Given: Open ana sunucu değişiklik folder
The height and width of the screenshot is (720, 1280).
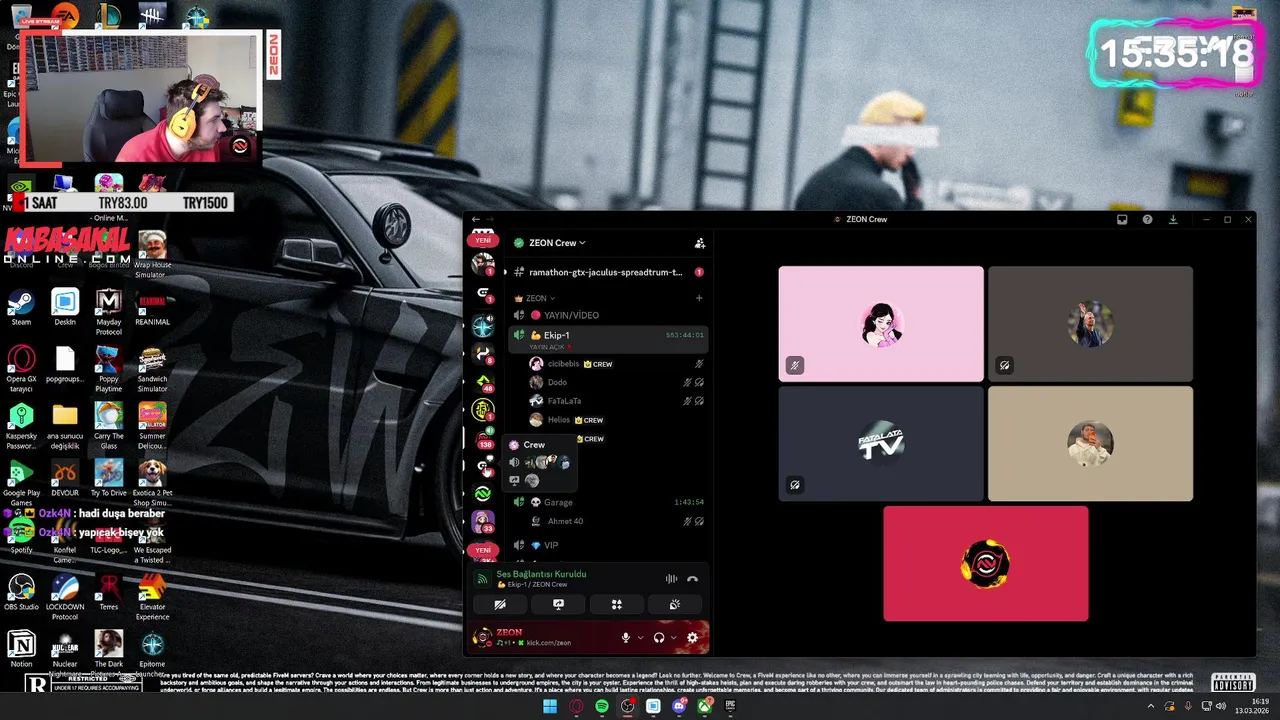Looking at the screenshot, I should (65, 426).
